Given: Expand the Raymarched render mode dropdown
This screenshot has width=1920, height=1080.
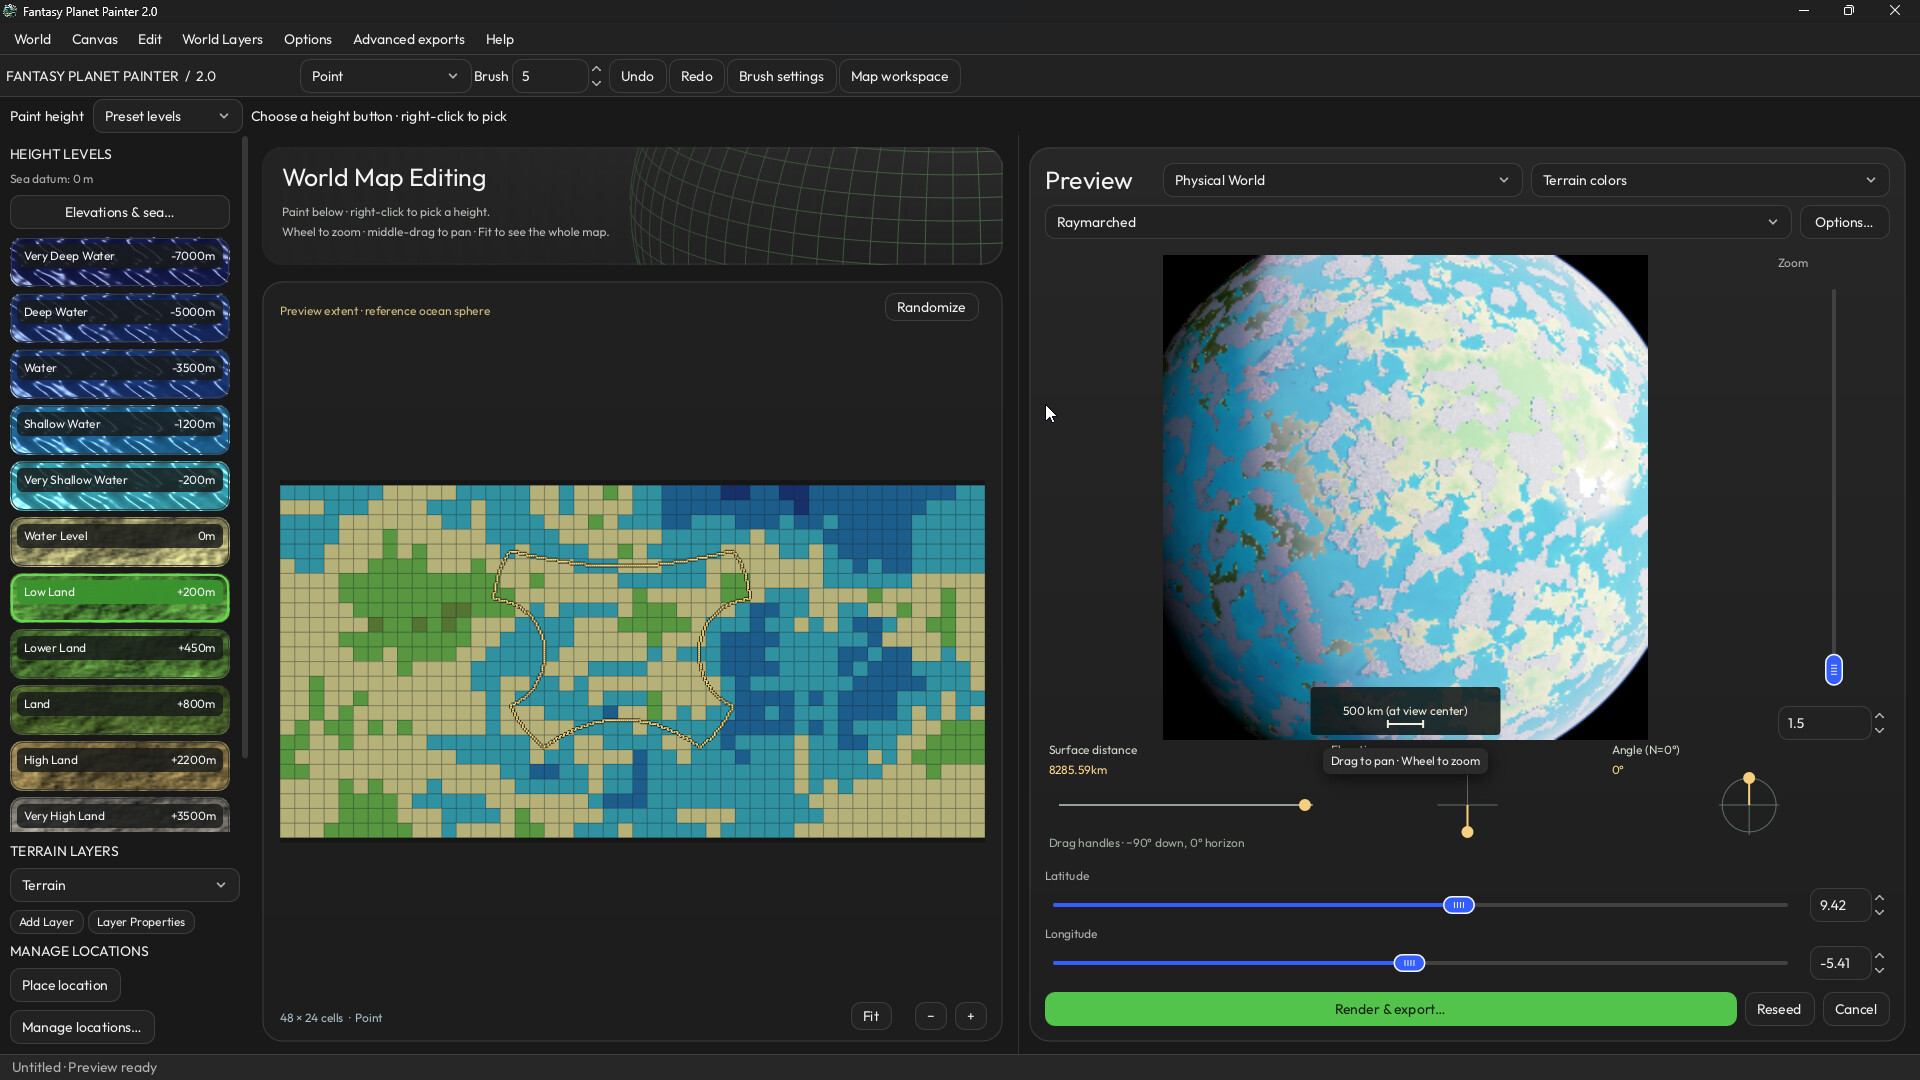Looking at the screenshot, I should [x=1418, y=222].
